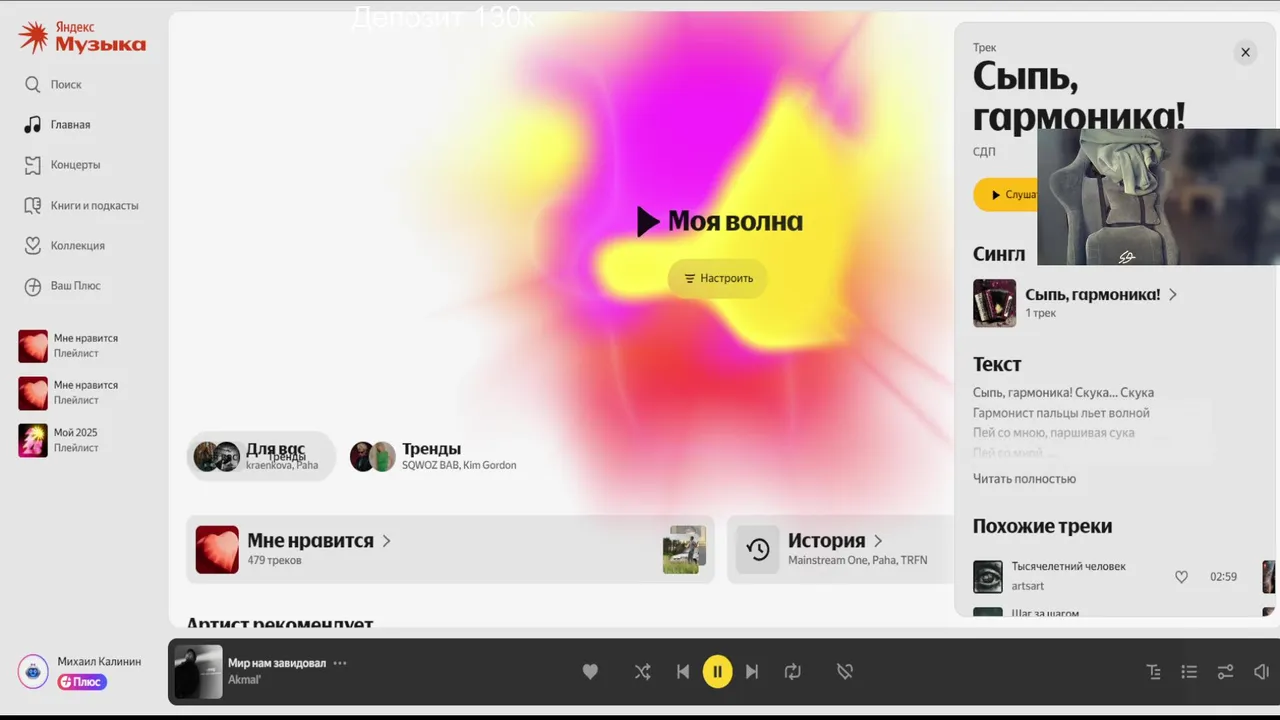
Task: Click the plus-circle icon next to Ваш Плюс
Action: [x=33, y=286]
